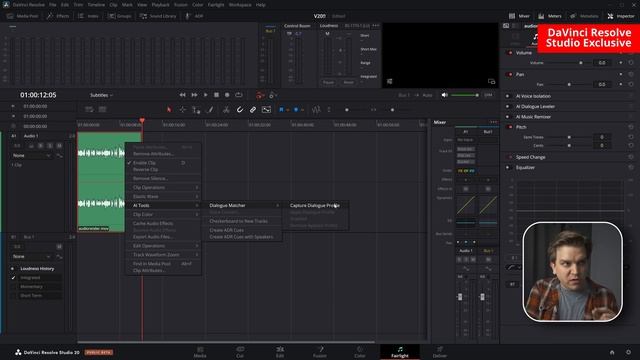Open the Media Pool panel
The height and width of the screenshot is (360, 640).
[x=22, y=16]
